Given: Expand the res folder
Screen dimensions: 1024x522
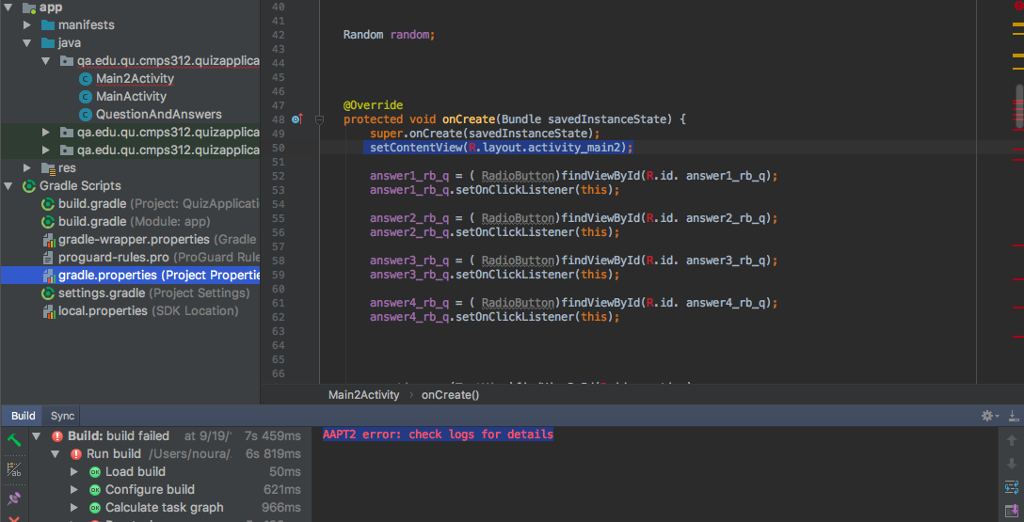Looking at the screenshot, I should pos(27,169).
